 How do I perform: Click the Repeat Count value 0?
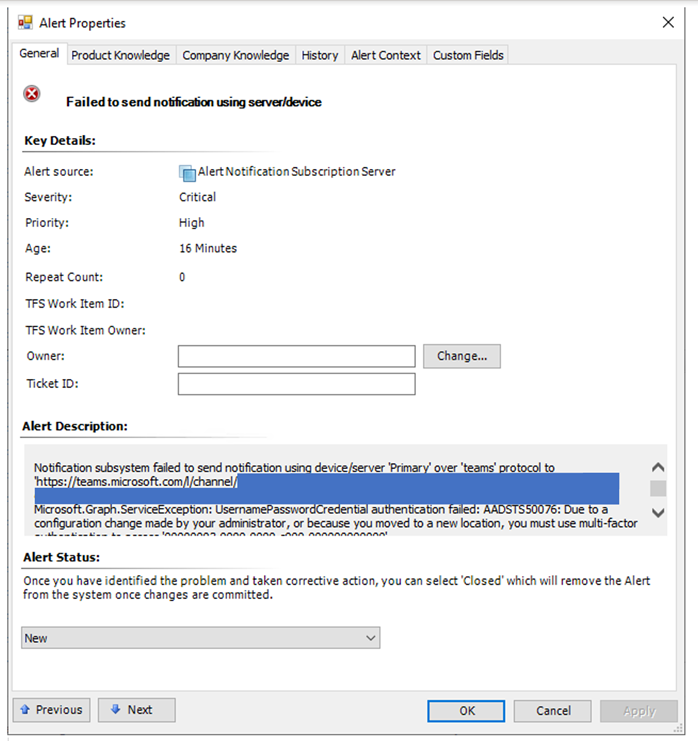[182, 277]
